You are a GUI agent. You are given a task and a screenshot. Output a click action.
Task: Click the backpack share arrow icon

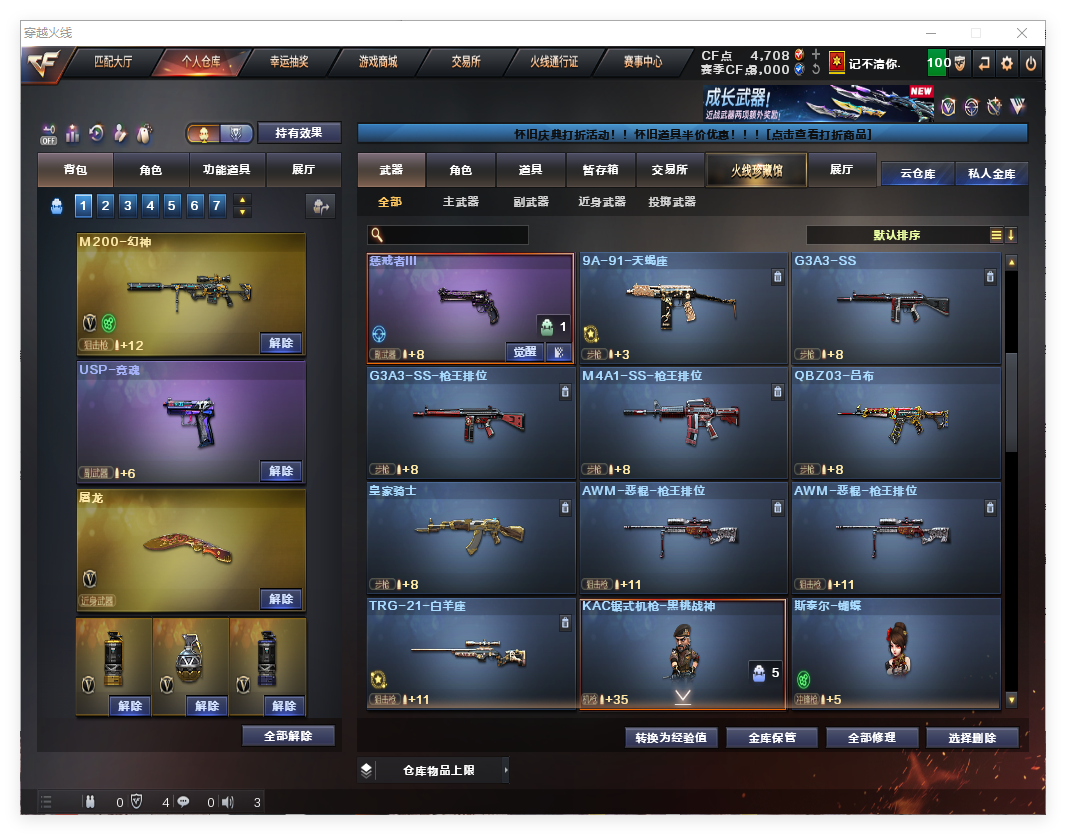click(x=320, y=206)
